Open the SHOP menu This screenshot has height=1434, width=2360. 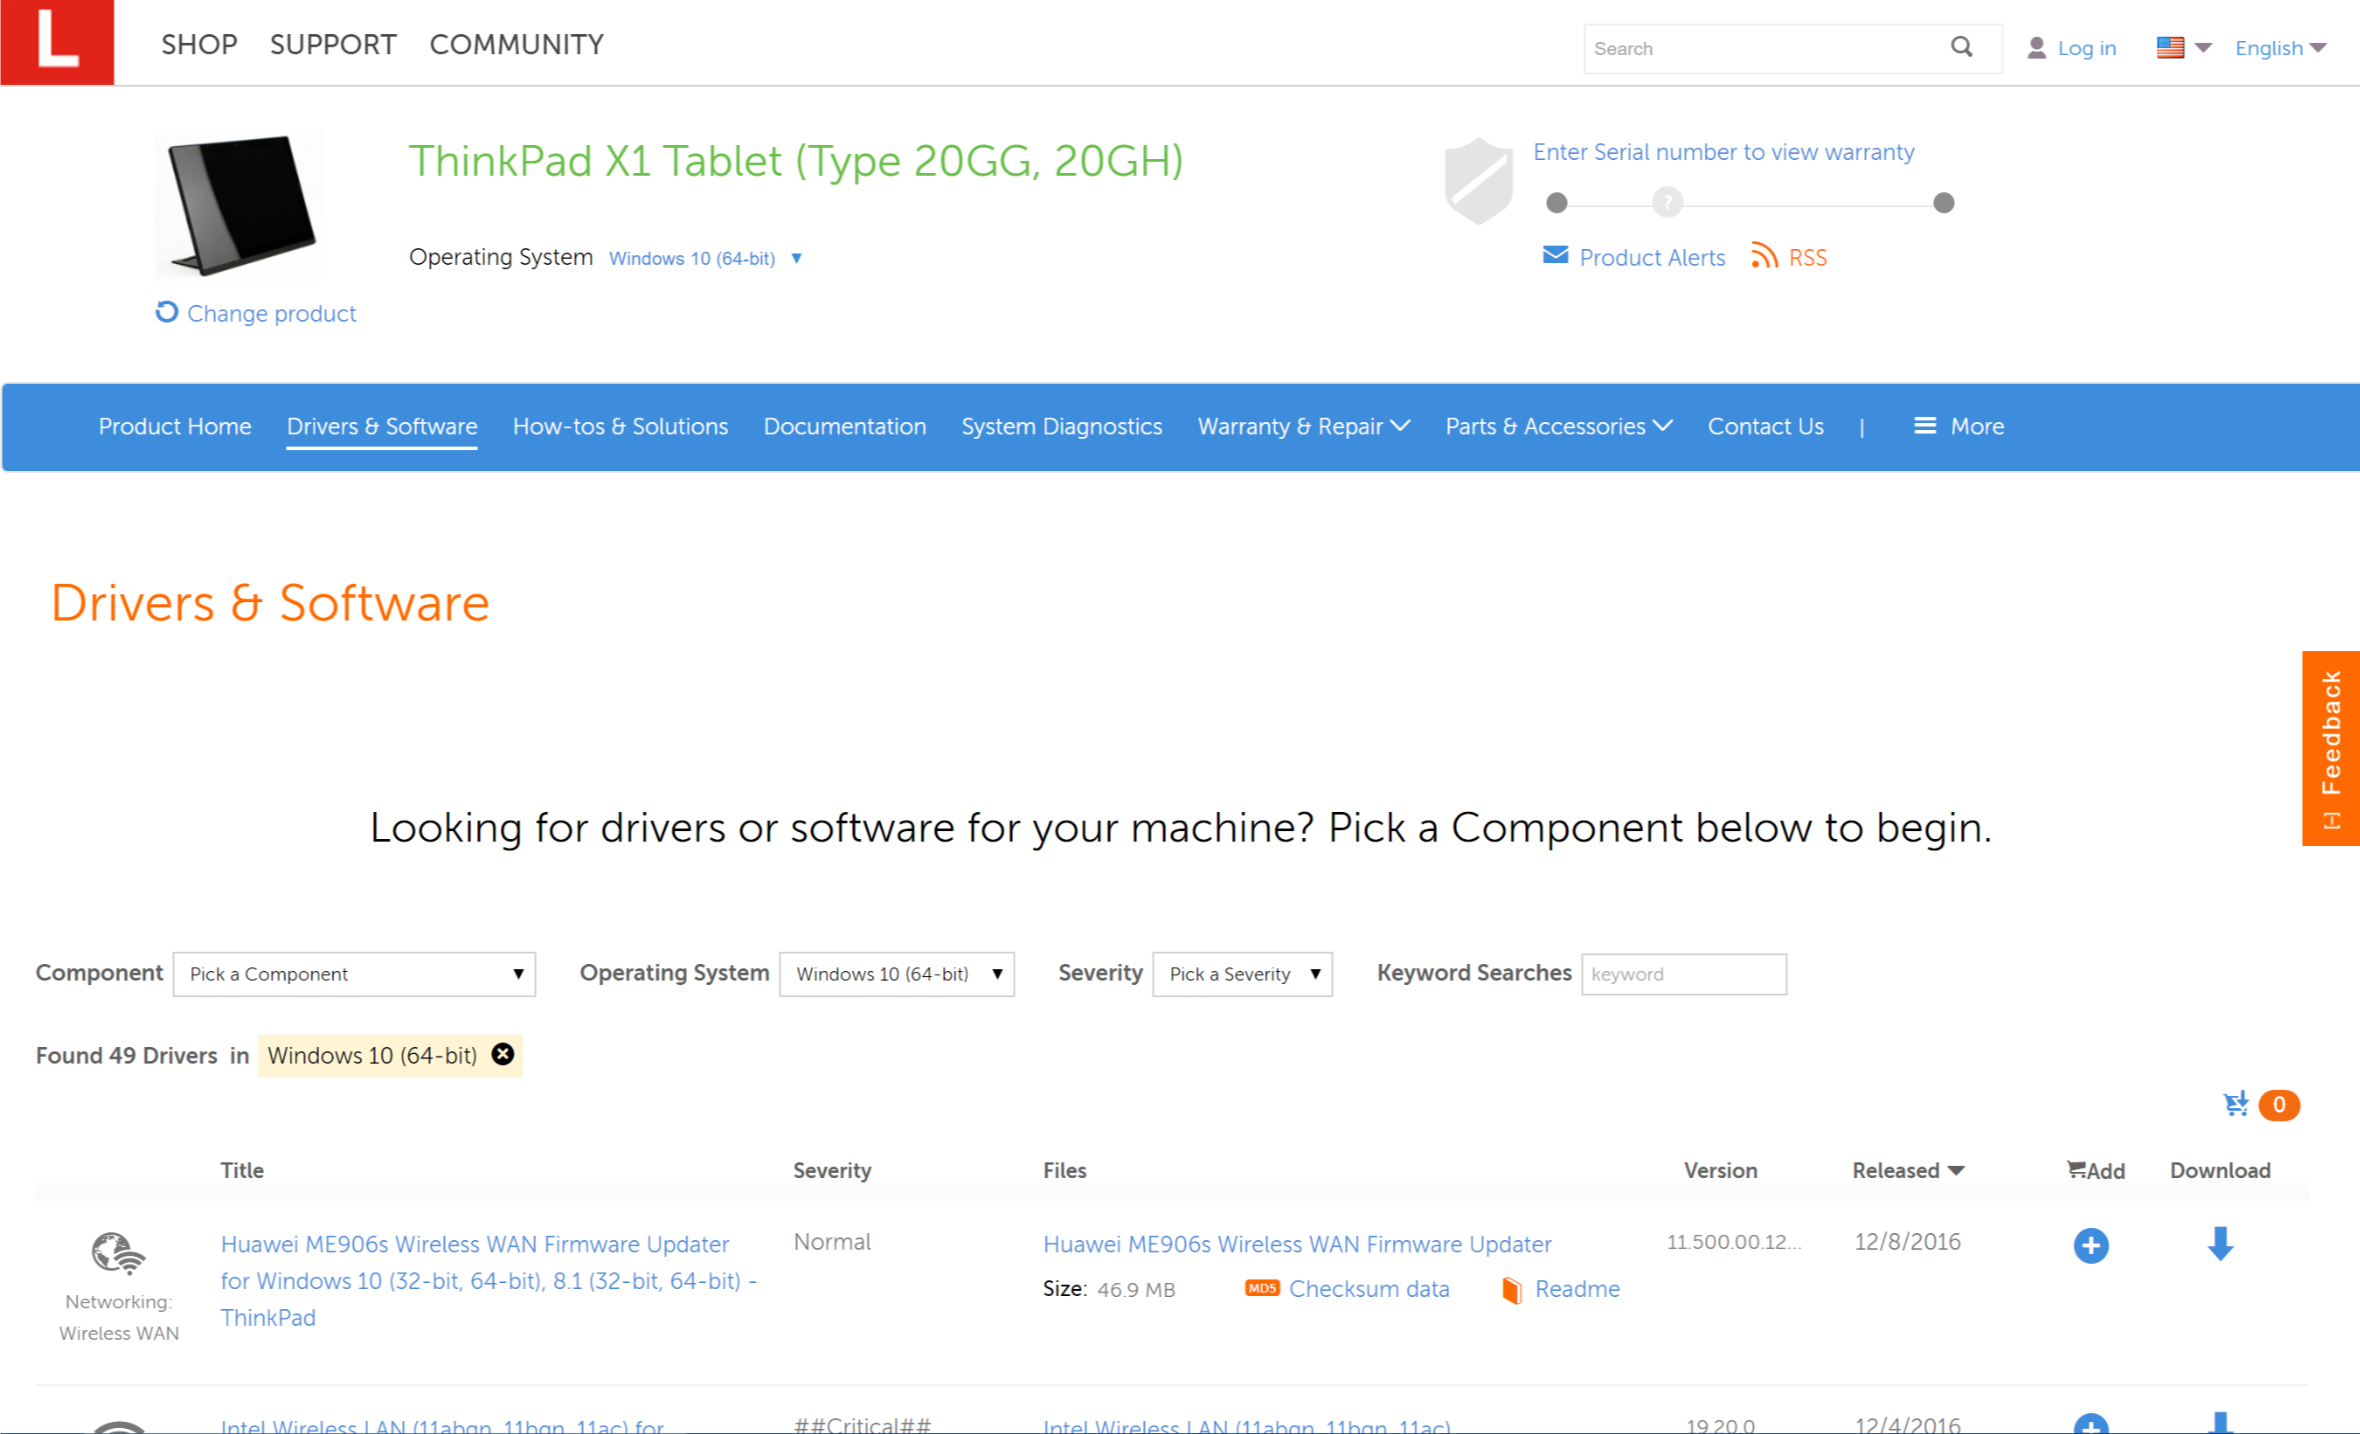(x=199, y=44)
